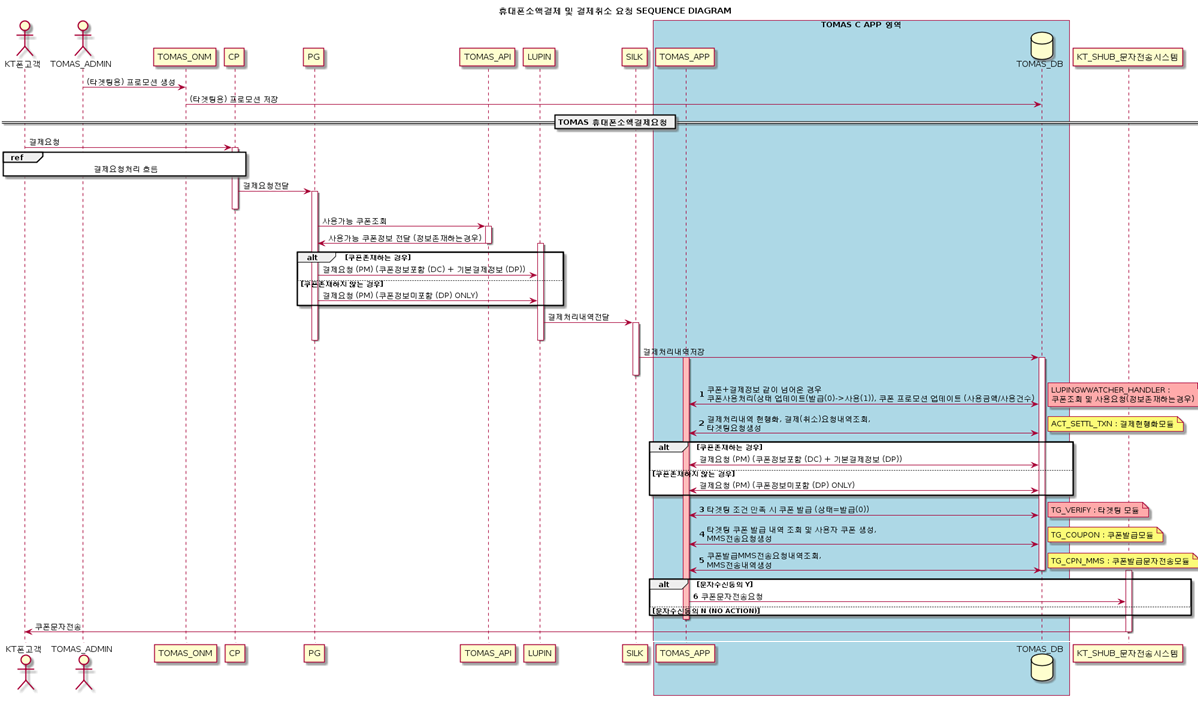Click the KT폰고객 actor figure at the top
The image size is (1198, 701).
pos(24,38)
